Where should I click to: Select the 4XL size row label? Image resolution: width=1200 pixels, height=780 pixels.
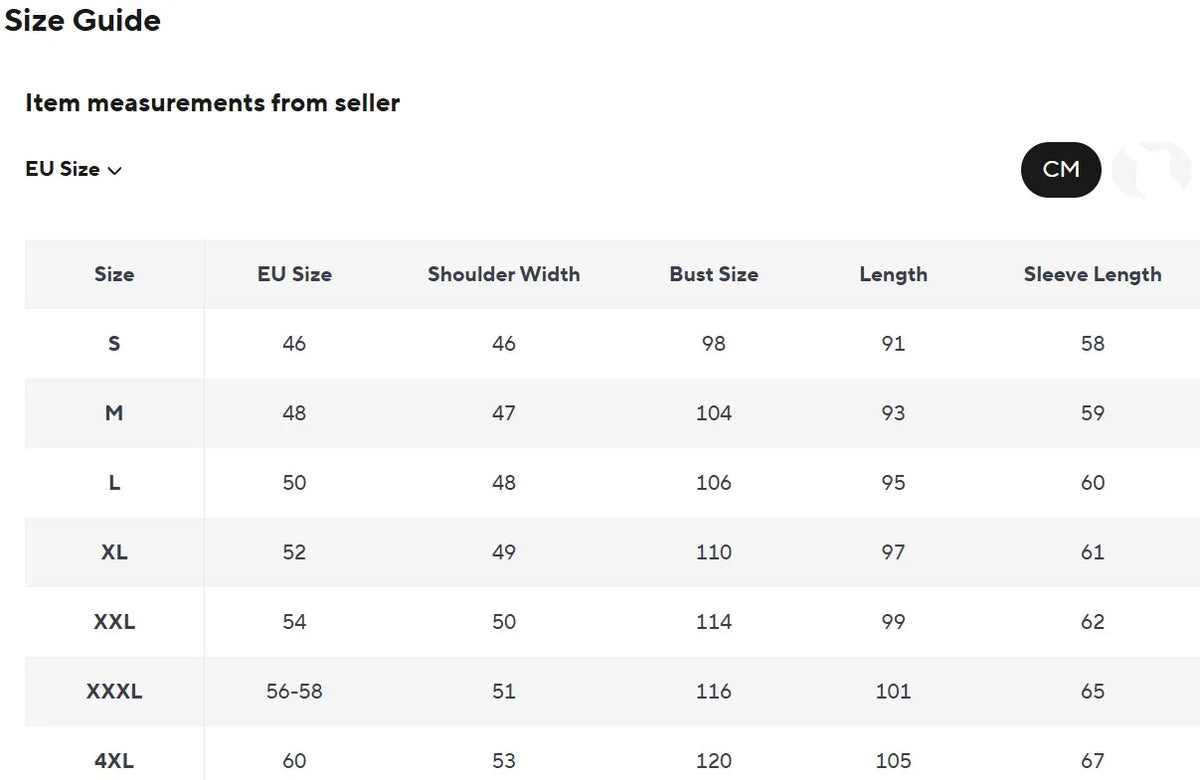pyautogui.click(x=114, y=761)
